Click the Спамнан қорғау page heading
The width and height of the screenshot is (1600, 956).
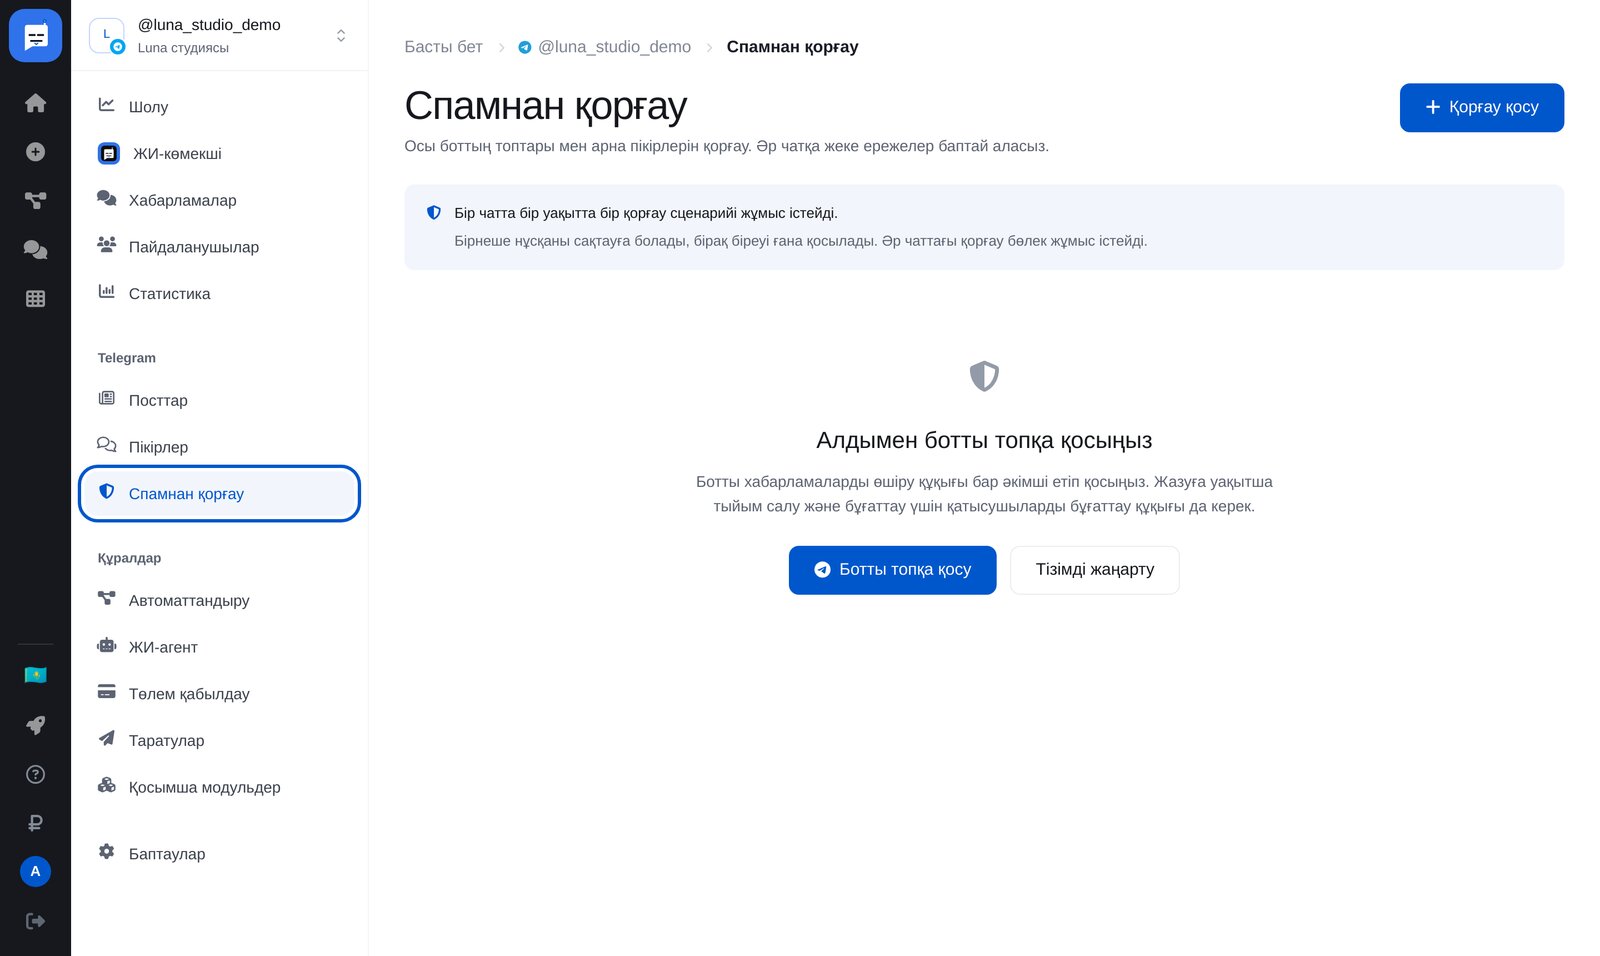click(545, 106)
